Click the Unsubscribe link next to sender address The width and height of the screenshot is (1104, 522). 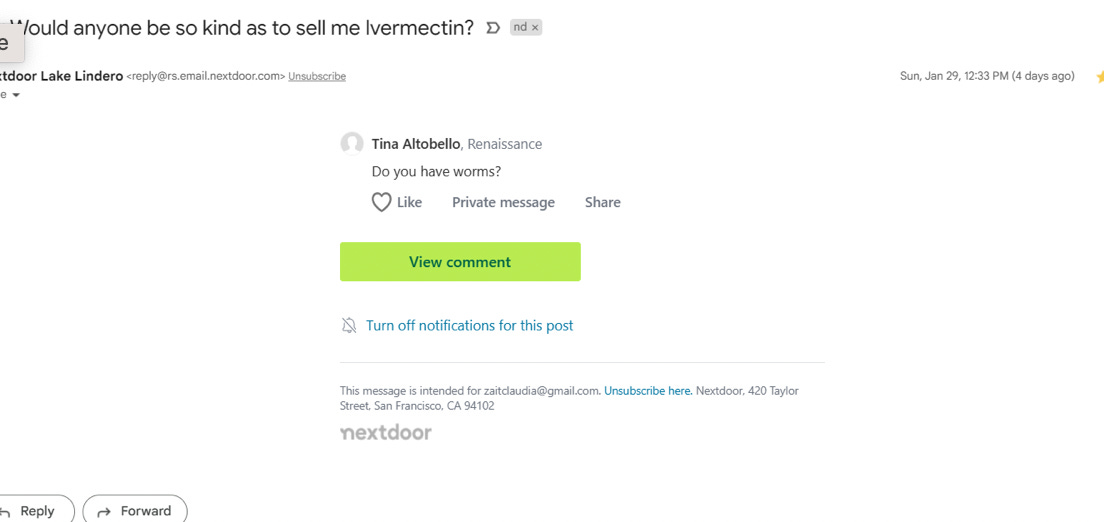click(317, 76)
